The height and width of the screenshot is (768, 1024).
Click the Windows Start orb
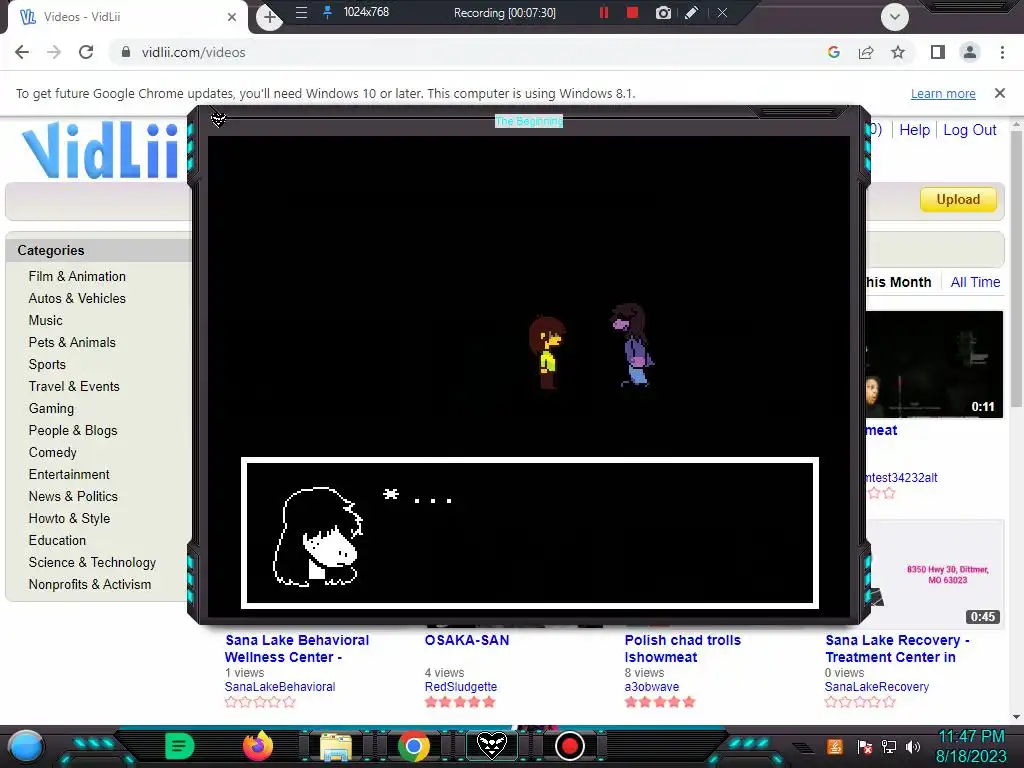pos(26,747)
